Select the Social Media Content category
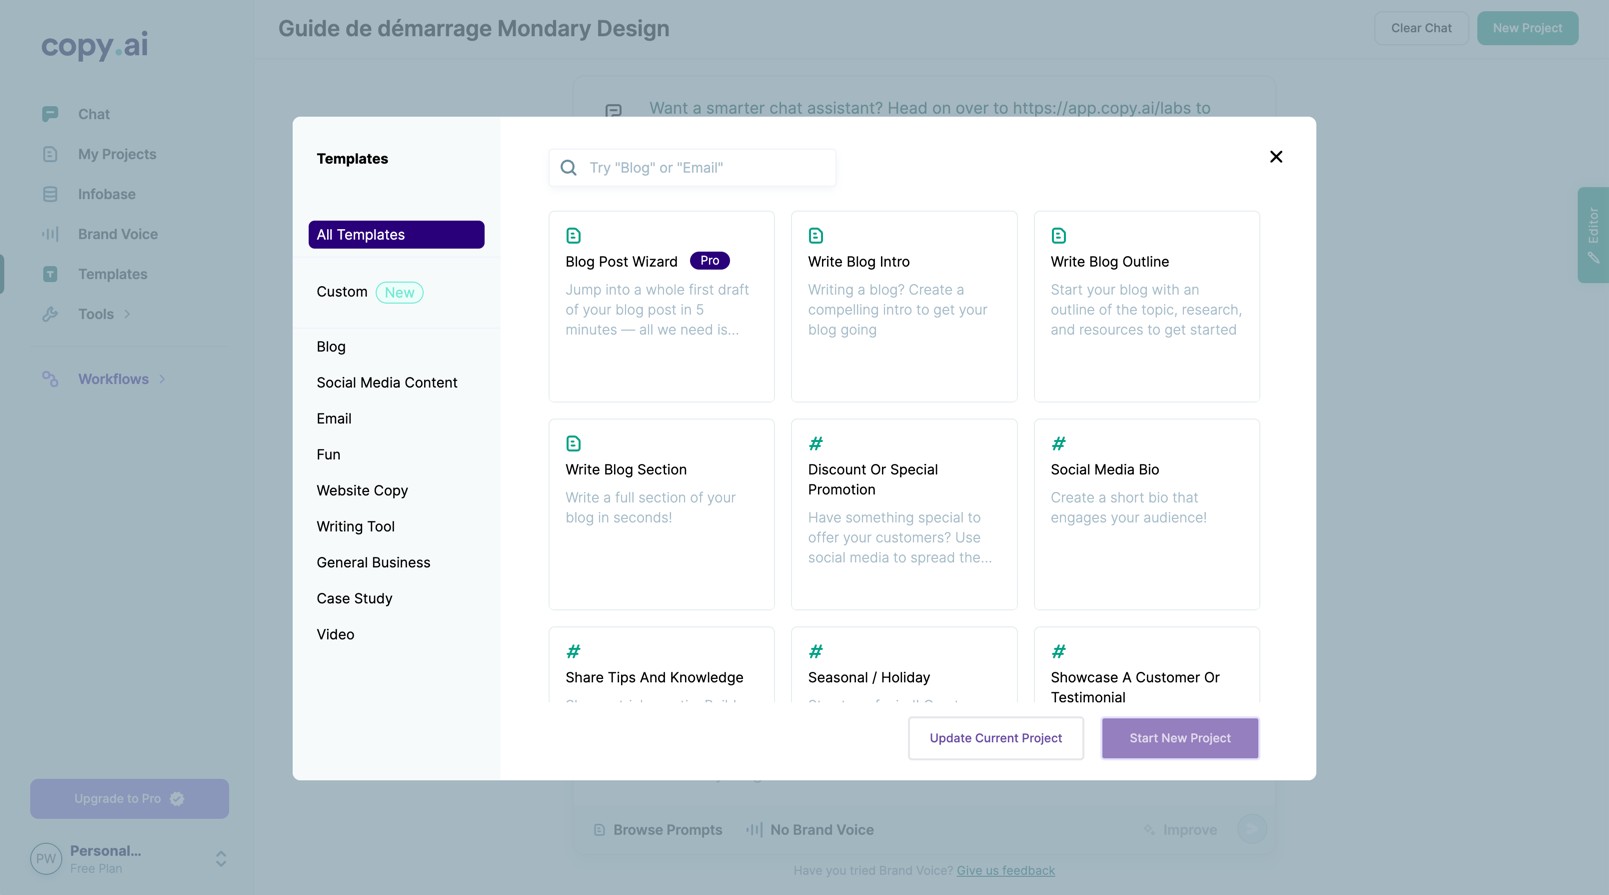 [x=387, y=383]
